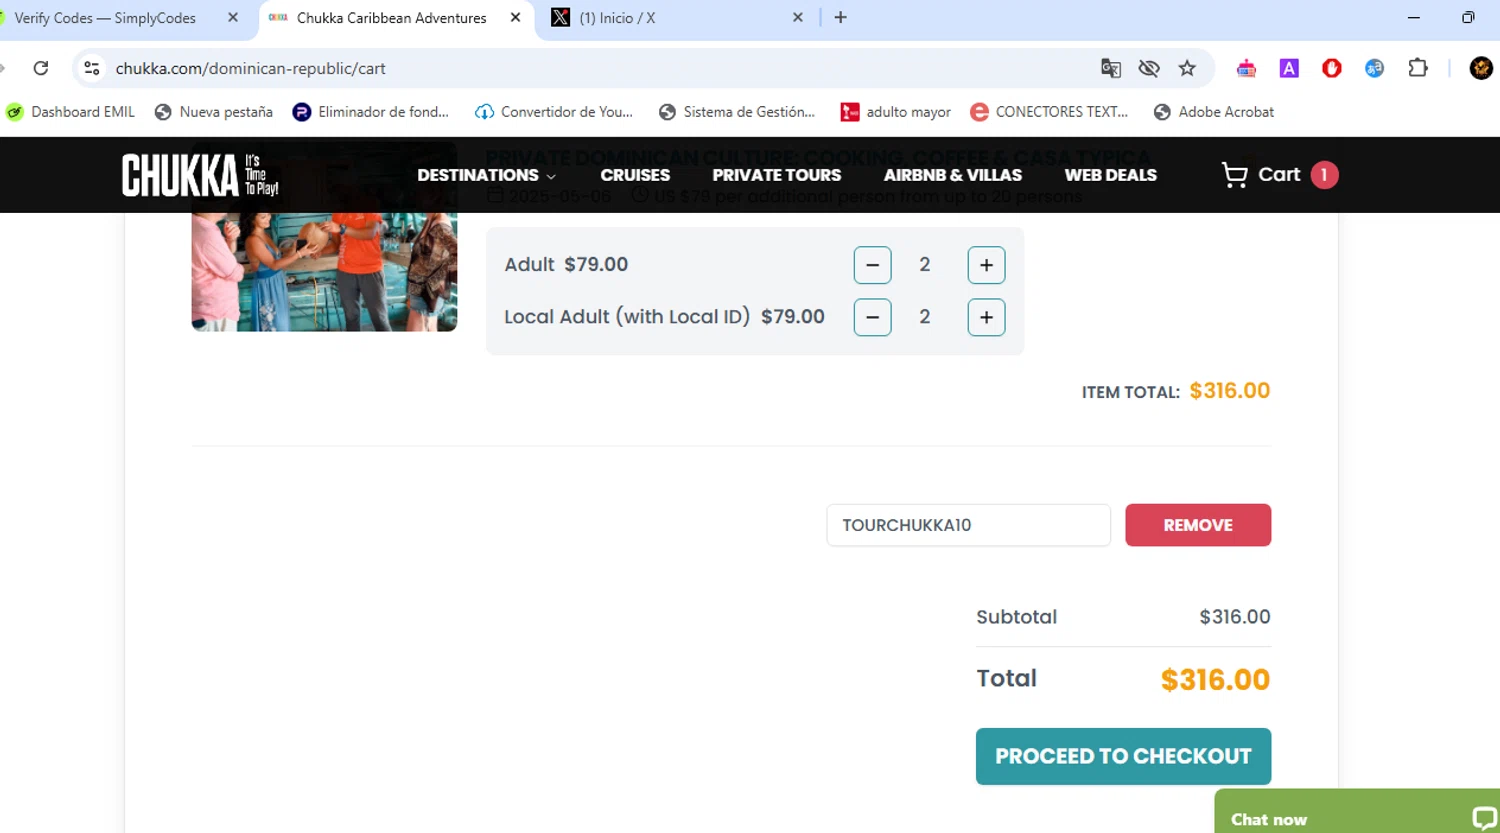Click the Subtotal $316.00 value
The width and height of the screenshot is (1500, 833).
pos(1235,617)
